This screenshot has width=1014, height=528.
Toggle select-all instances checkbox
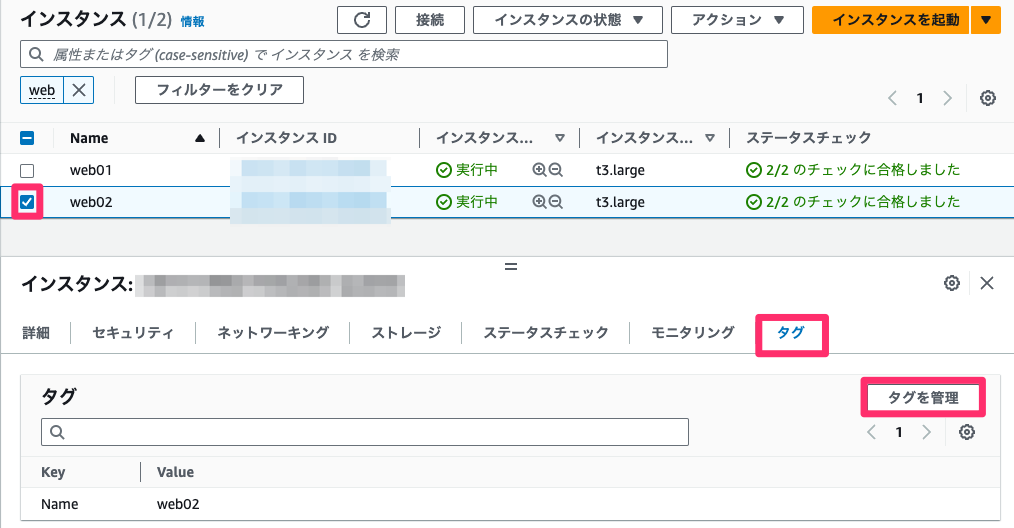click(27, 138)
